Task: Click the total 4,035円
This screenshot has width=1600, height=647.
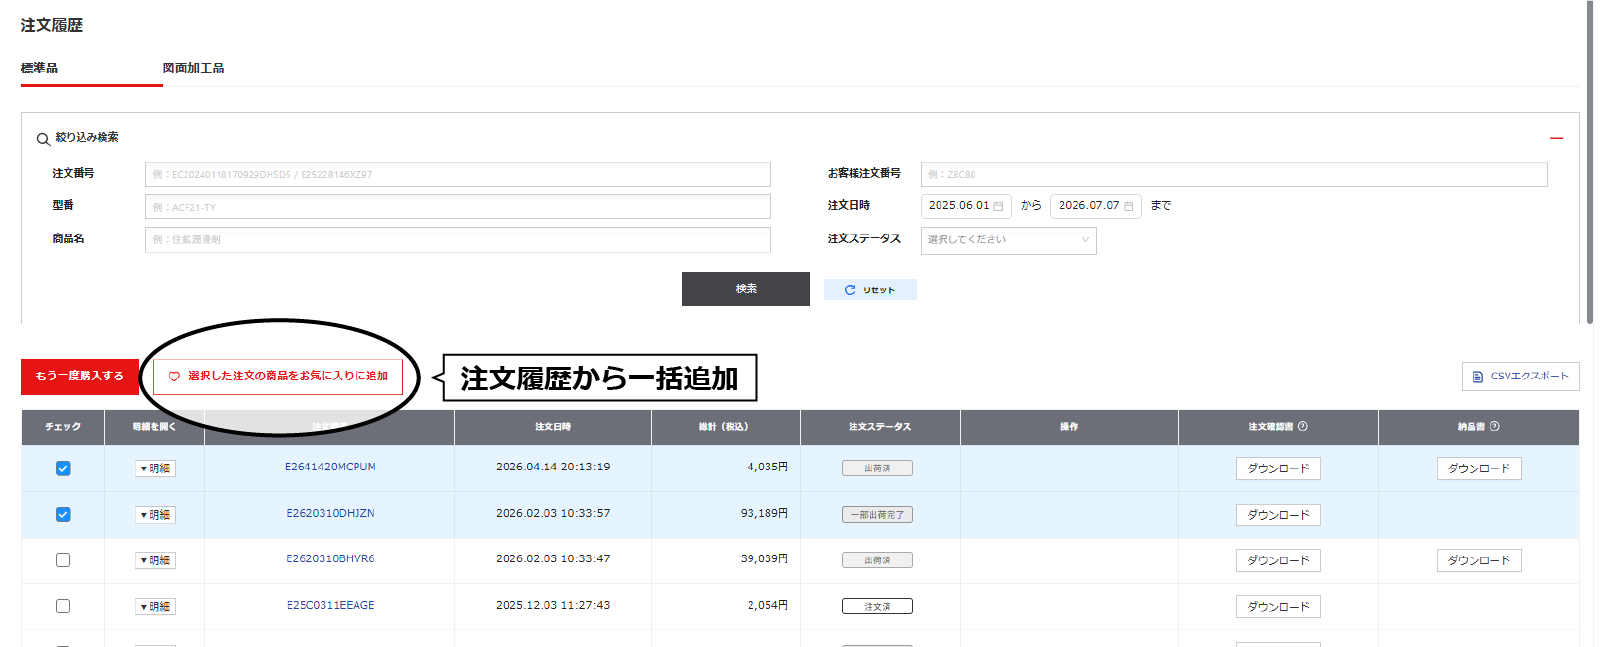Action: pos(767,467)
